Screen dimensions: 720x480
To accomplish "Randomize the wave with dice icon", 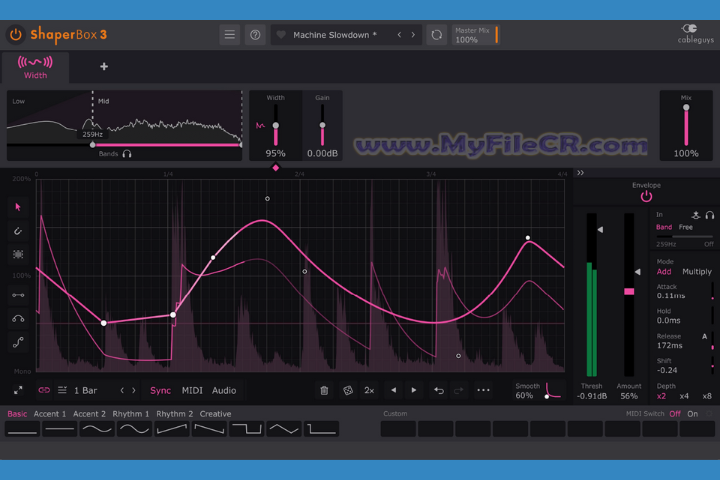I will 348,390.
